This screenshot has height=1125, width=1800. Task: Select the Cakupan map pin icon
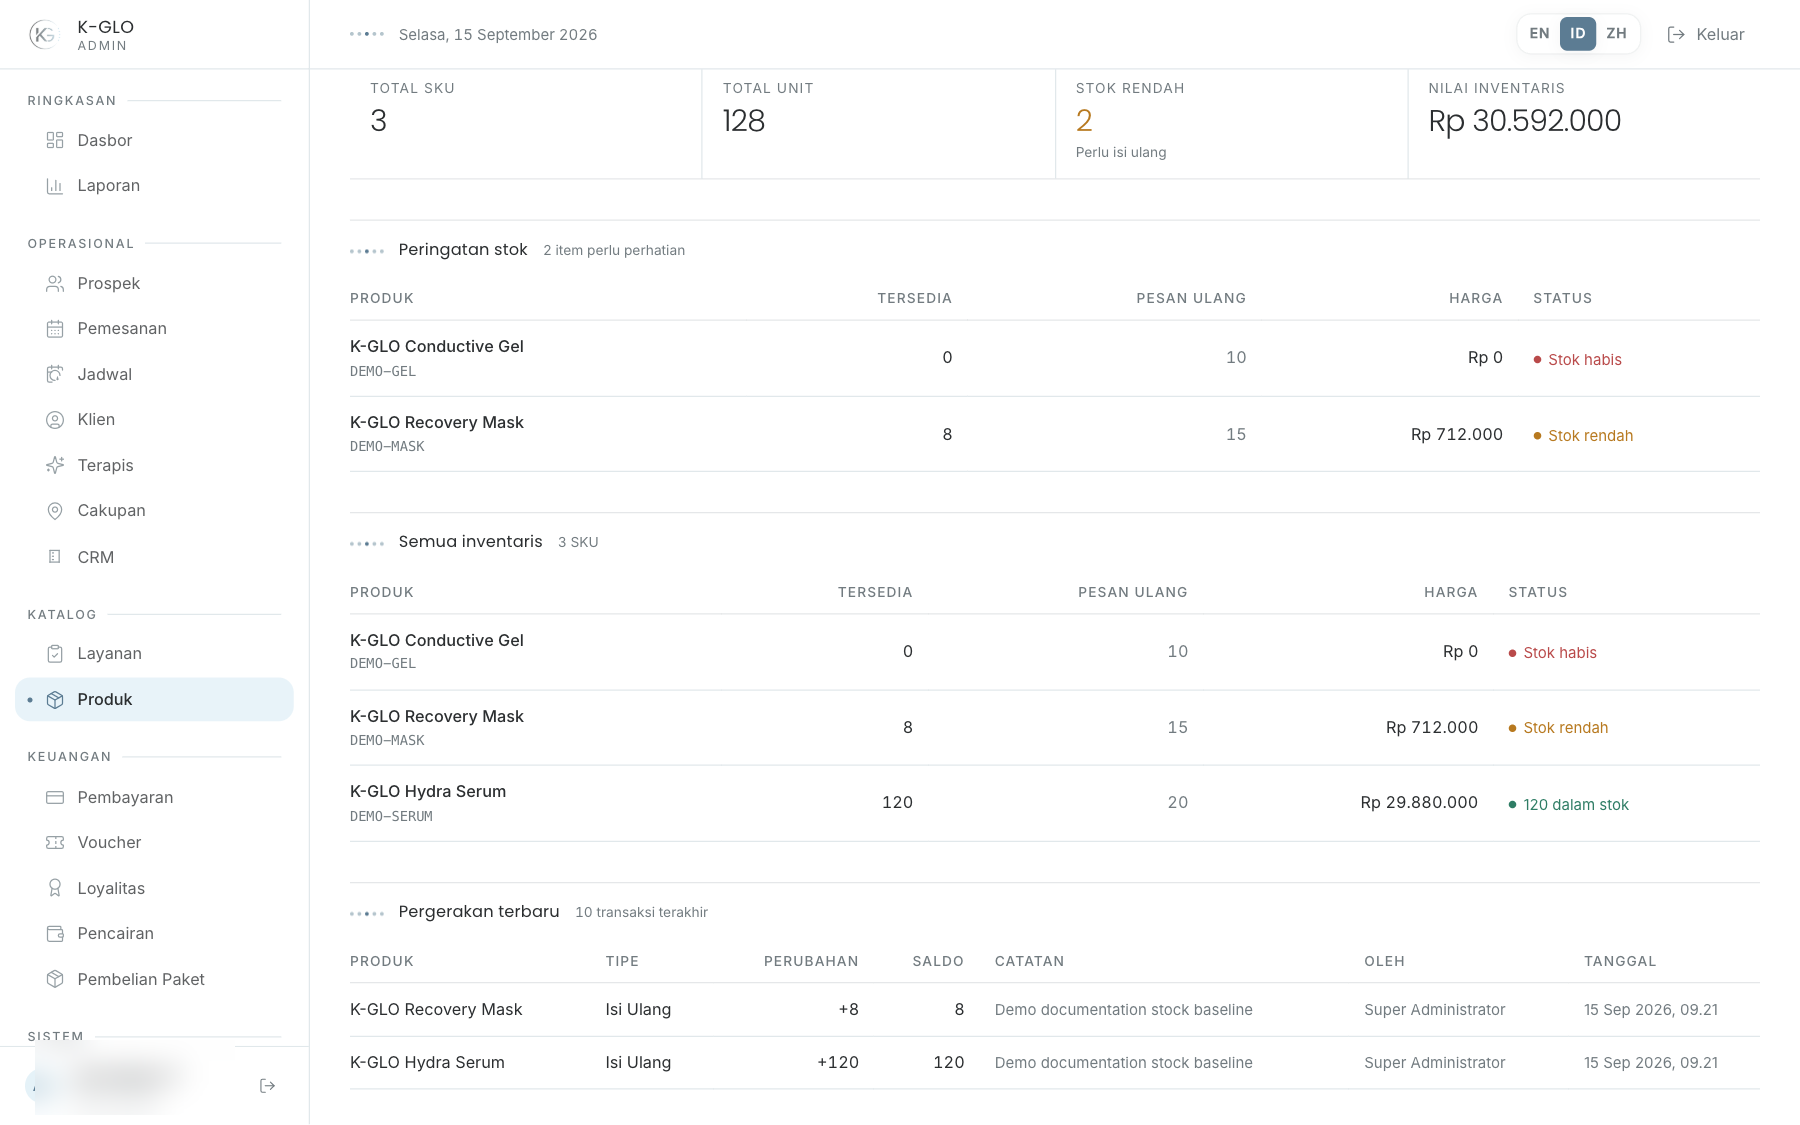(x=55, y=511)
